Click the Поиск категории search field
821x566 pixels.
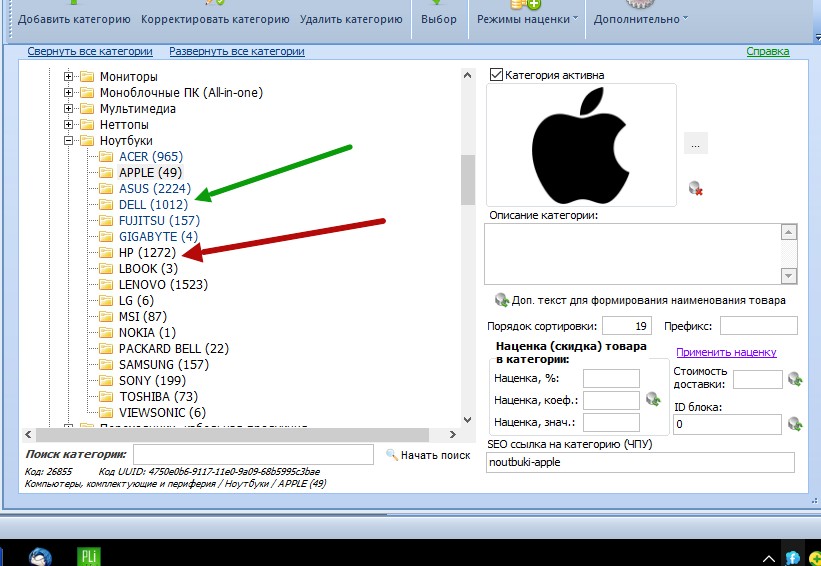253,454
